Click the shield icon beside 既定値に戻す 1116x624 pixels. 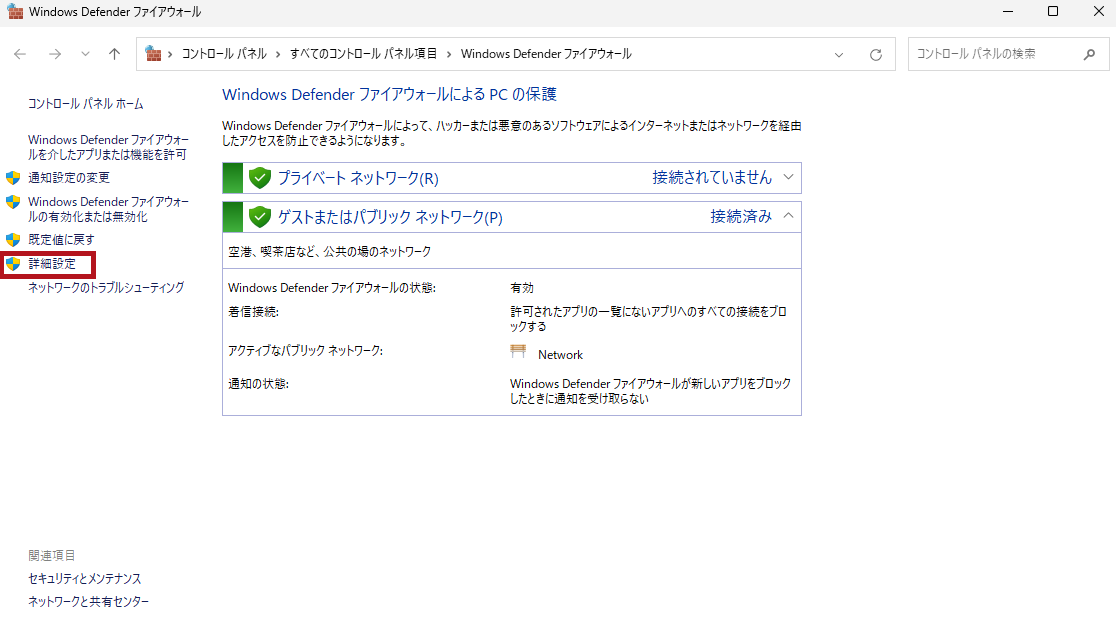[13, 240]
